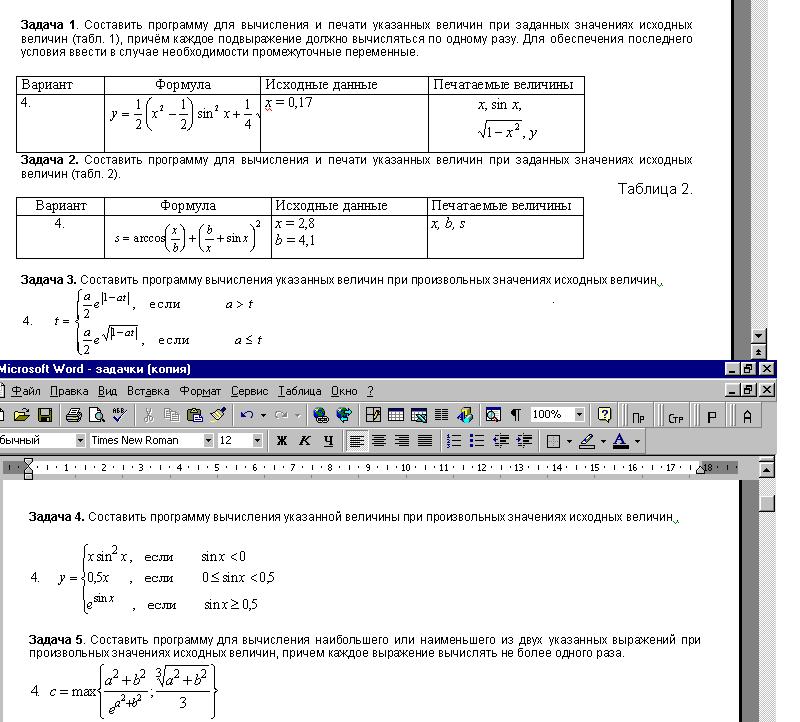This screenshot has height=722, width=800.
Task: Insert a numbered list with toolbar icon
Action: [x=454, y=441]
